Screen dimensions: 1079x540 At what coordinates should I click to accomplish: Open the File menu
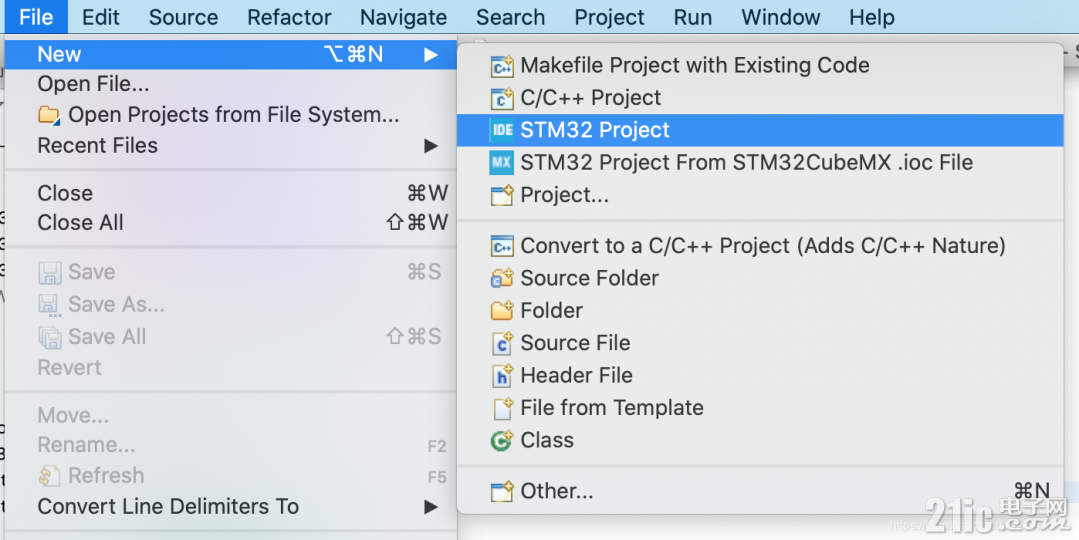[x=36, y=17]
